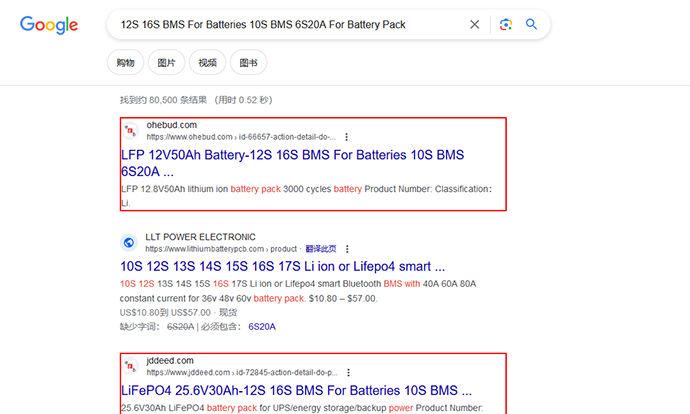The image size is (690, 414).
Task: Click ohebud.com favicon
Action: (130, 131)
